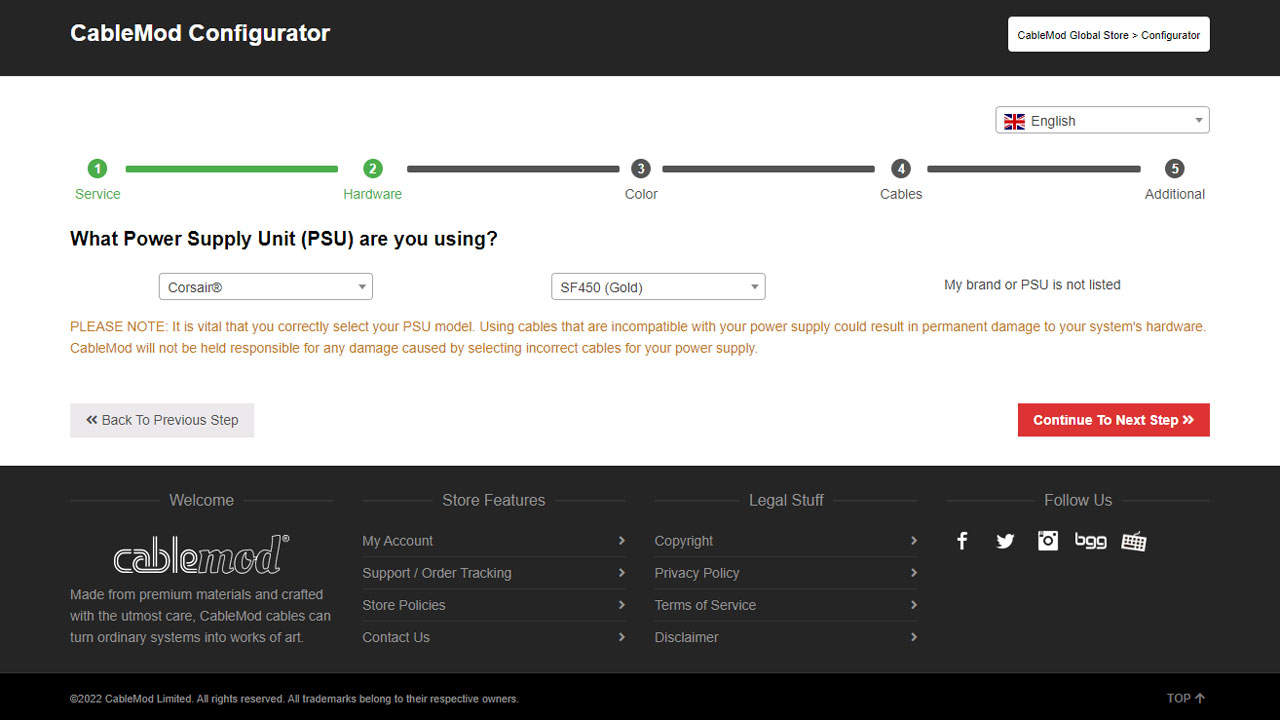Viewport: 1280px width, 720px height.
Task: Open the My Account link
Action: [x=398, y=541]
